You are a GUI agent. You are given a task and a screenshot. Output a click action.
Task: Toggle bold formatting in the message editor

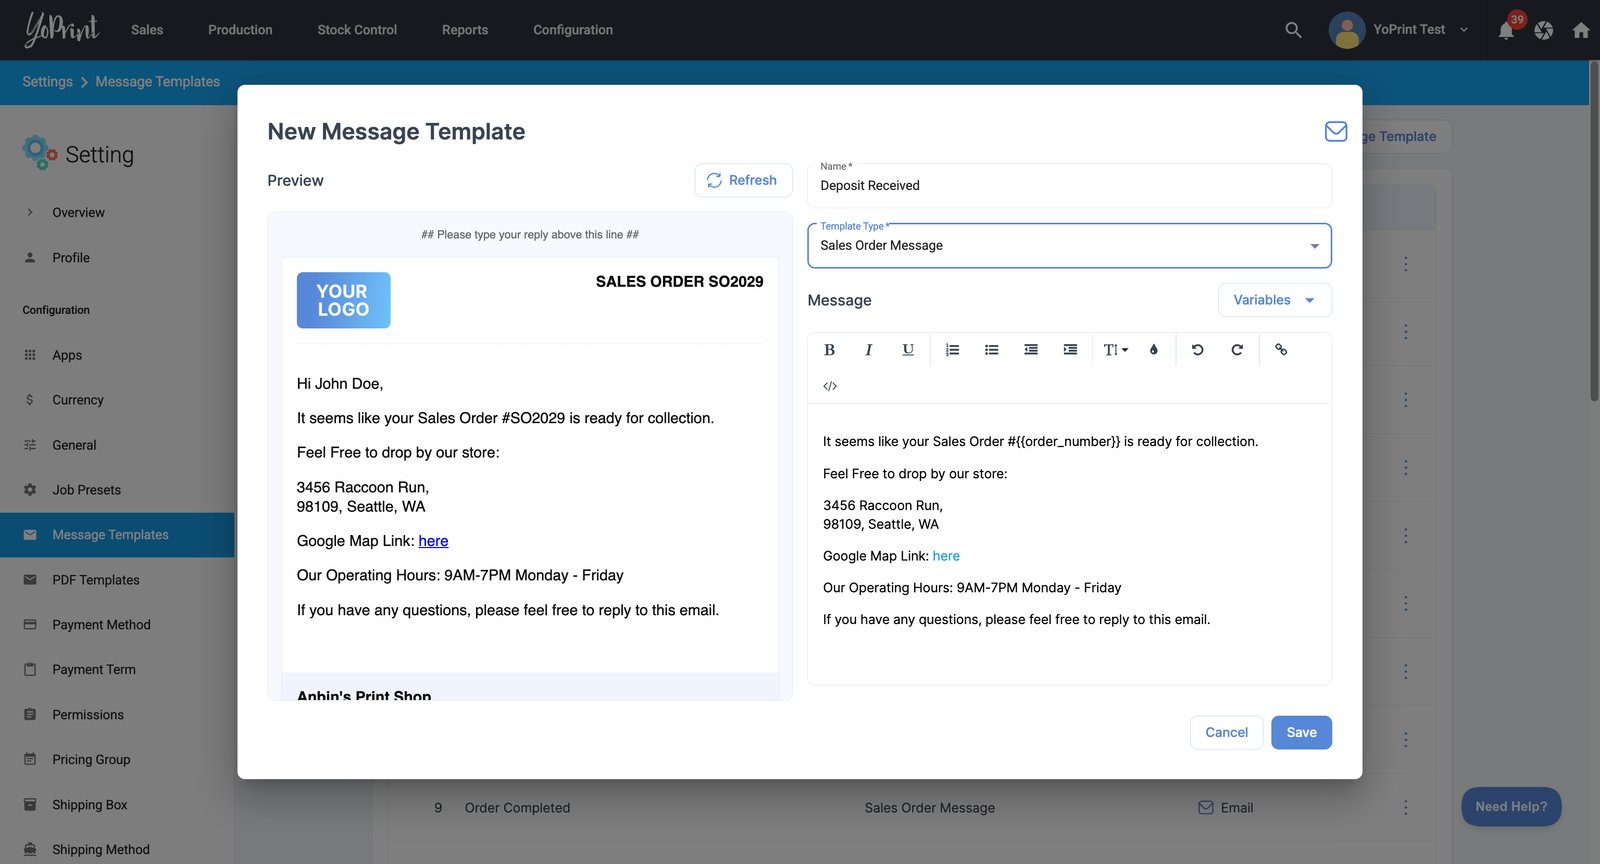tap(829, 350)
